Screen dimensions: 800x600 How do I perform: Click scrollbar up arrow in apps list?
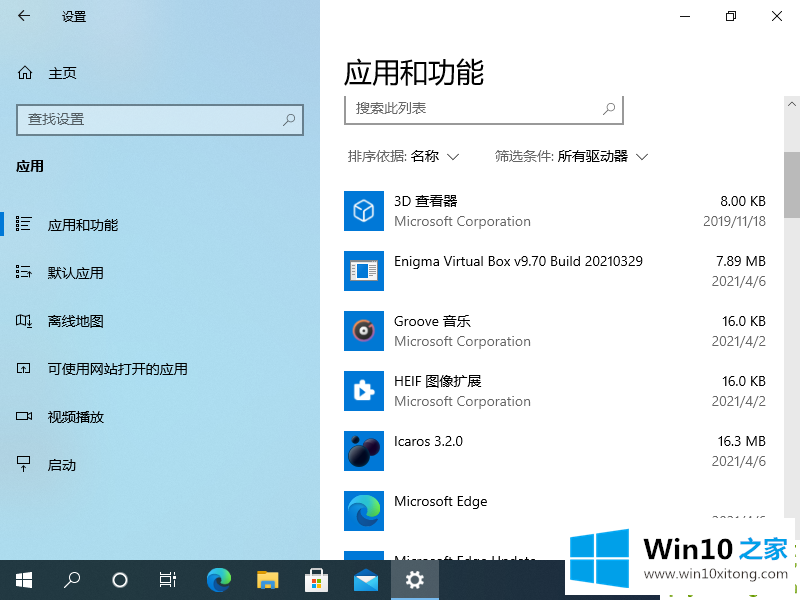[x=792, y=104]
